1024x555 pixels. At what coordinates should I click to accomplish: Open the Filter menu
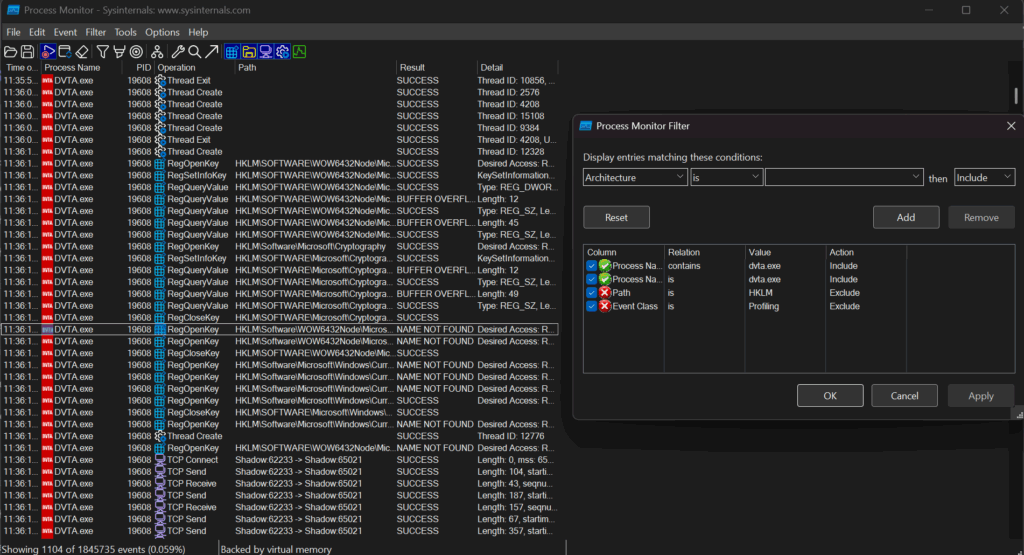(x=95, y=32)
